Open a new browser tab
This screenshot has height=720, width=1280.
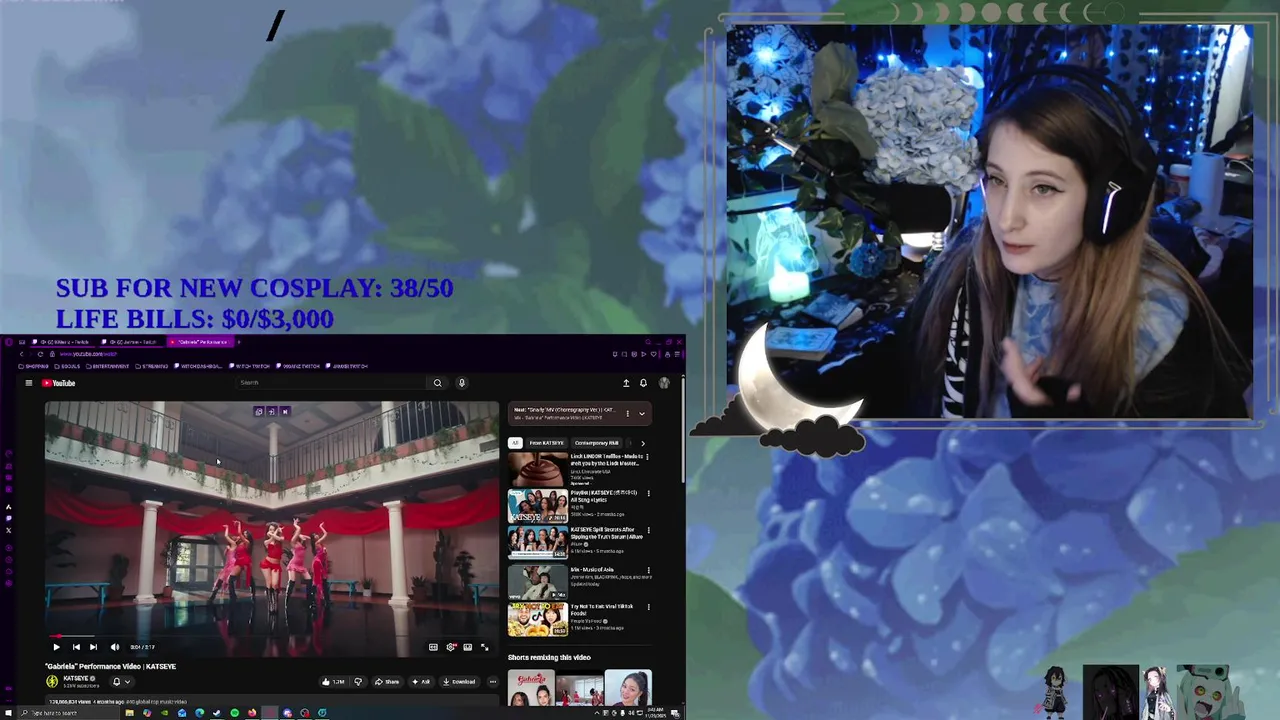click(238, 342)
